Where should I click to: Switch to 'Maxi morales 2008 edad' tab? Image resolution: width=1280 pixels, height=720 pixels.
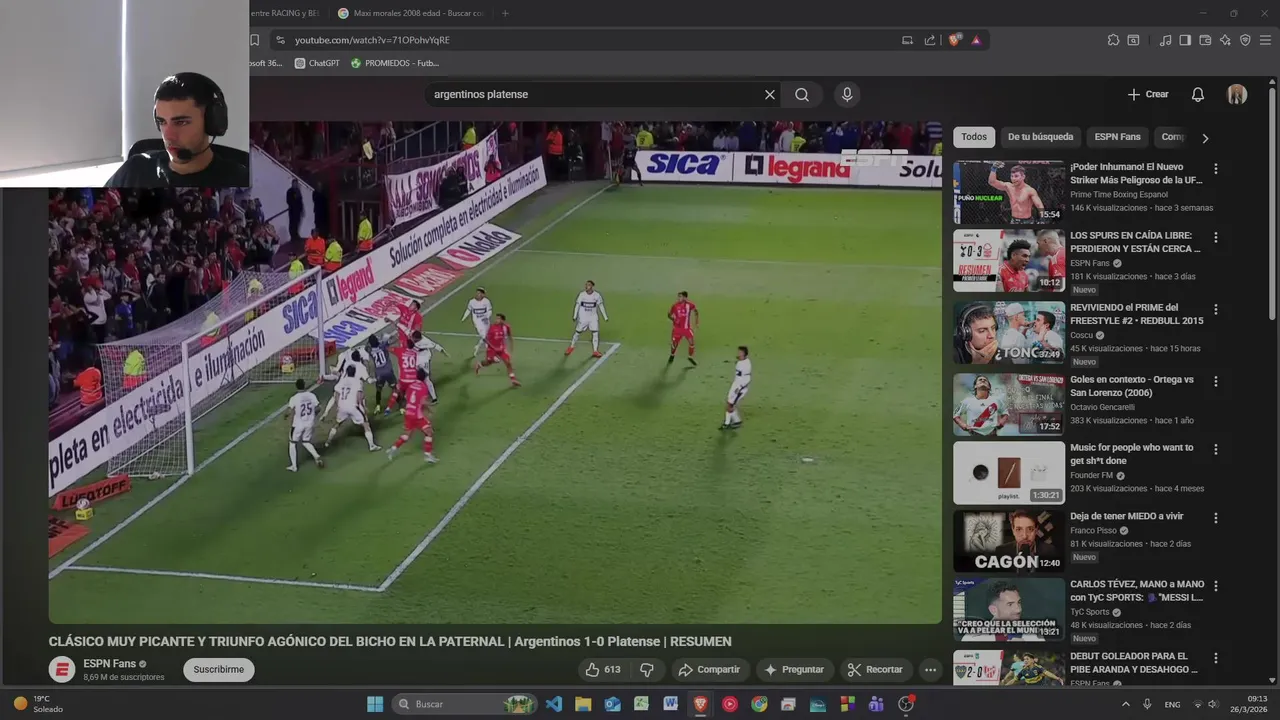tap(410, 13)
